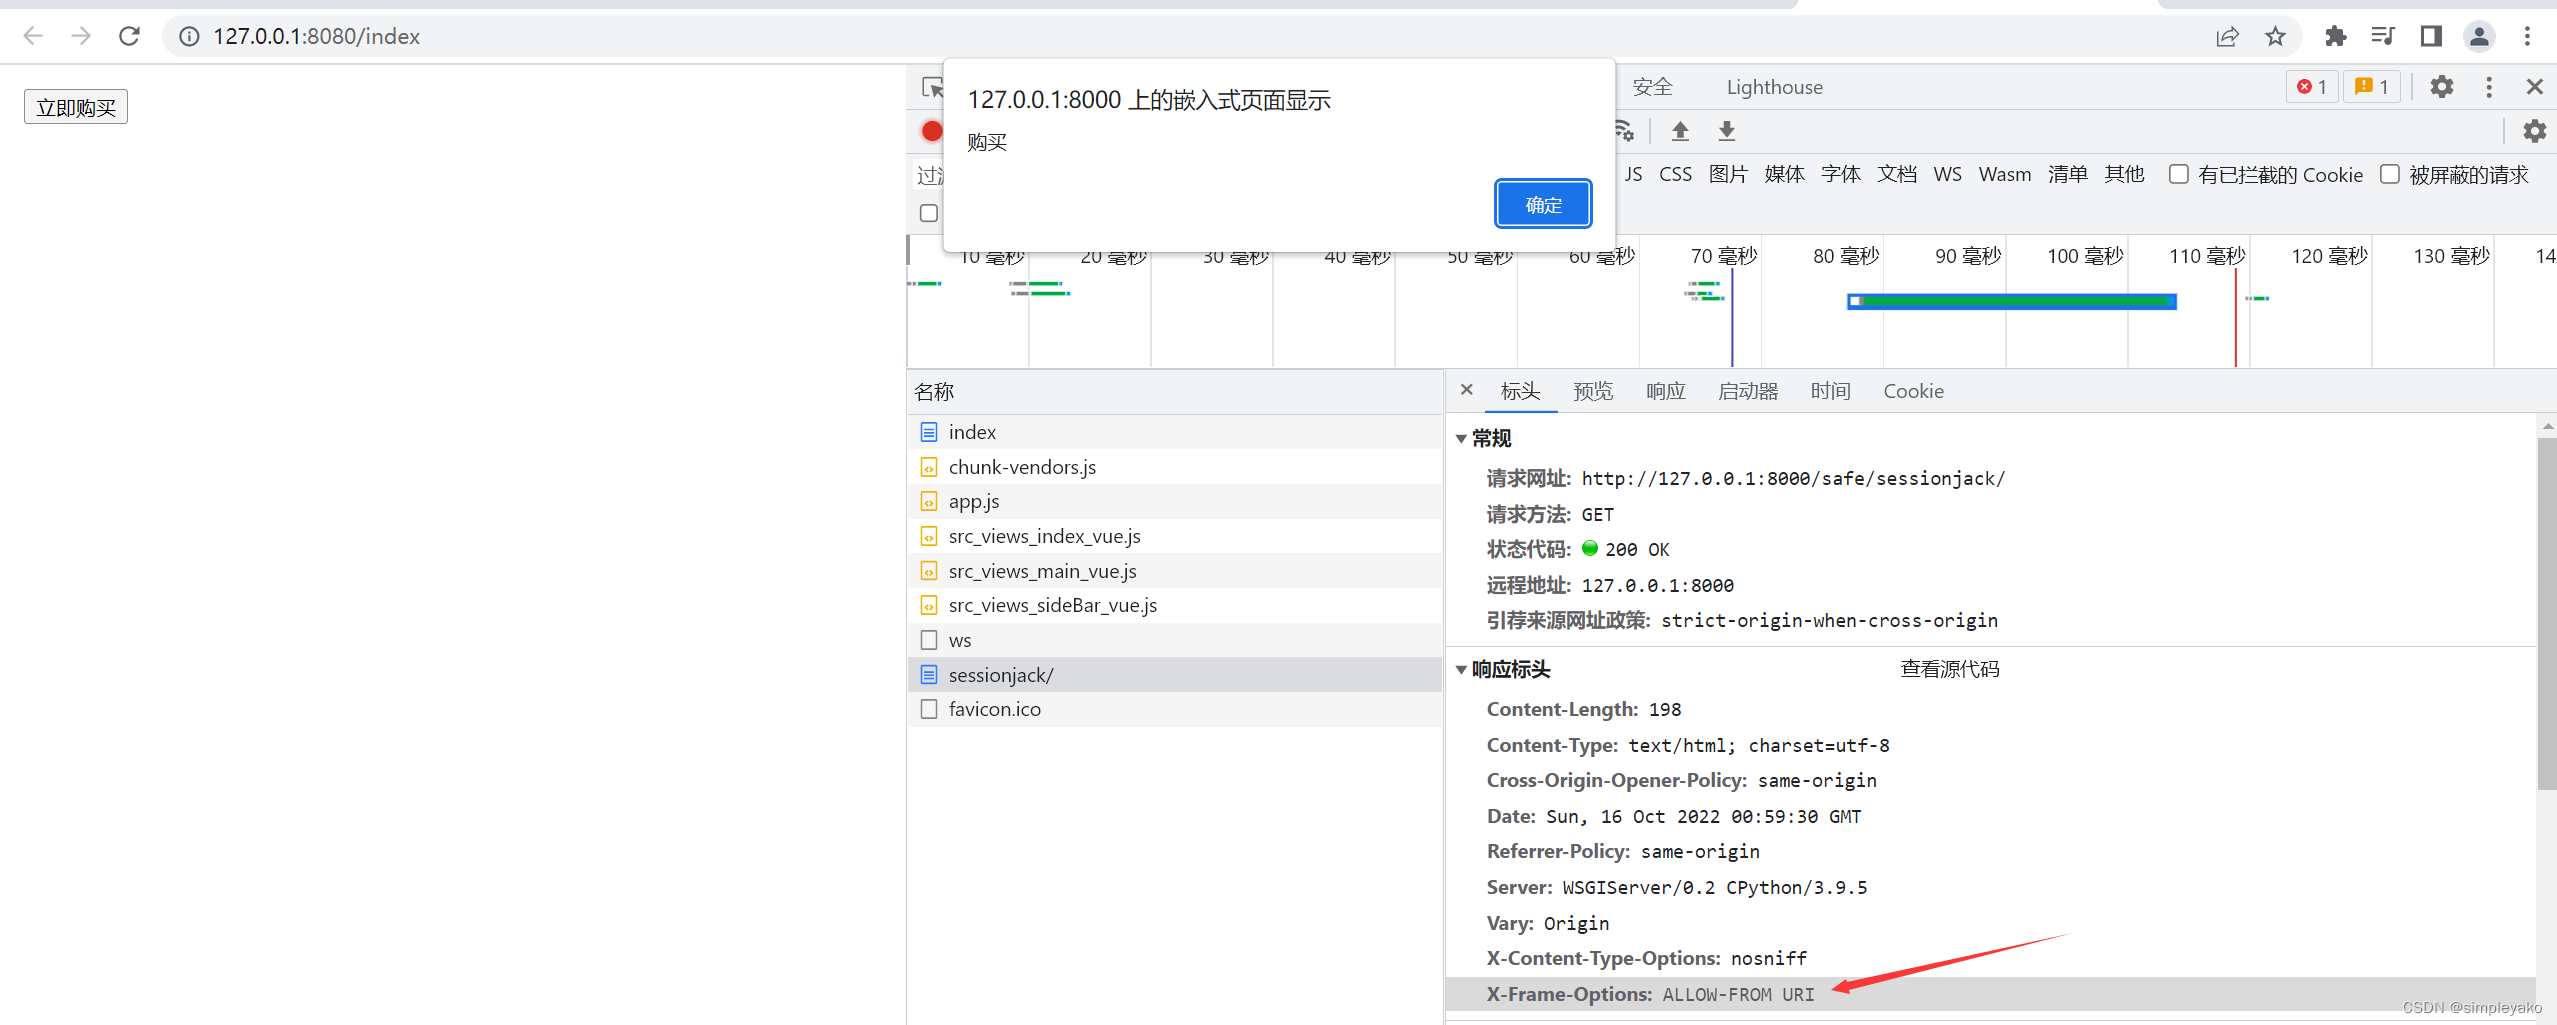The height and width of the screenshot is (1025, 2557).
Task: Click the network conditions icon
Action: 1622,131
